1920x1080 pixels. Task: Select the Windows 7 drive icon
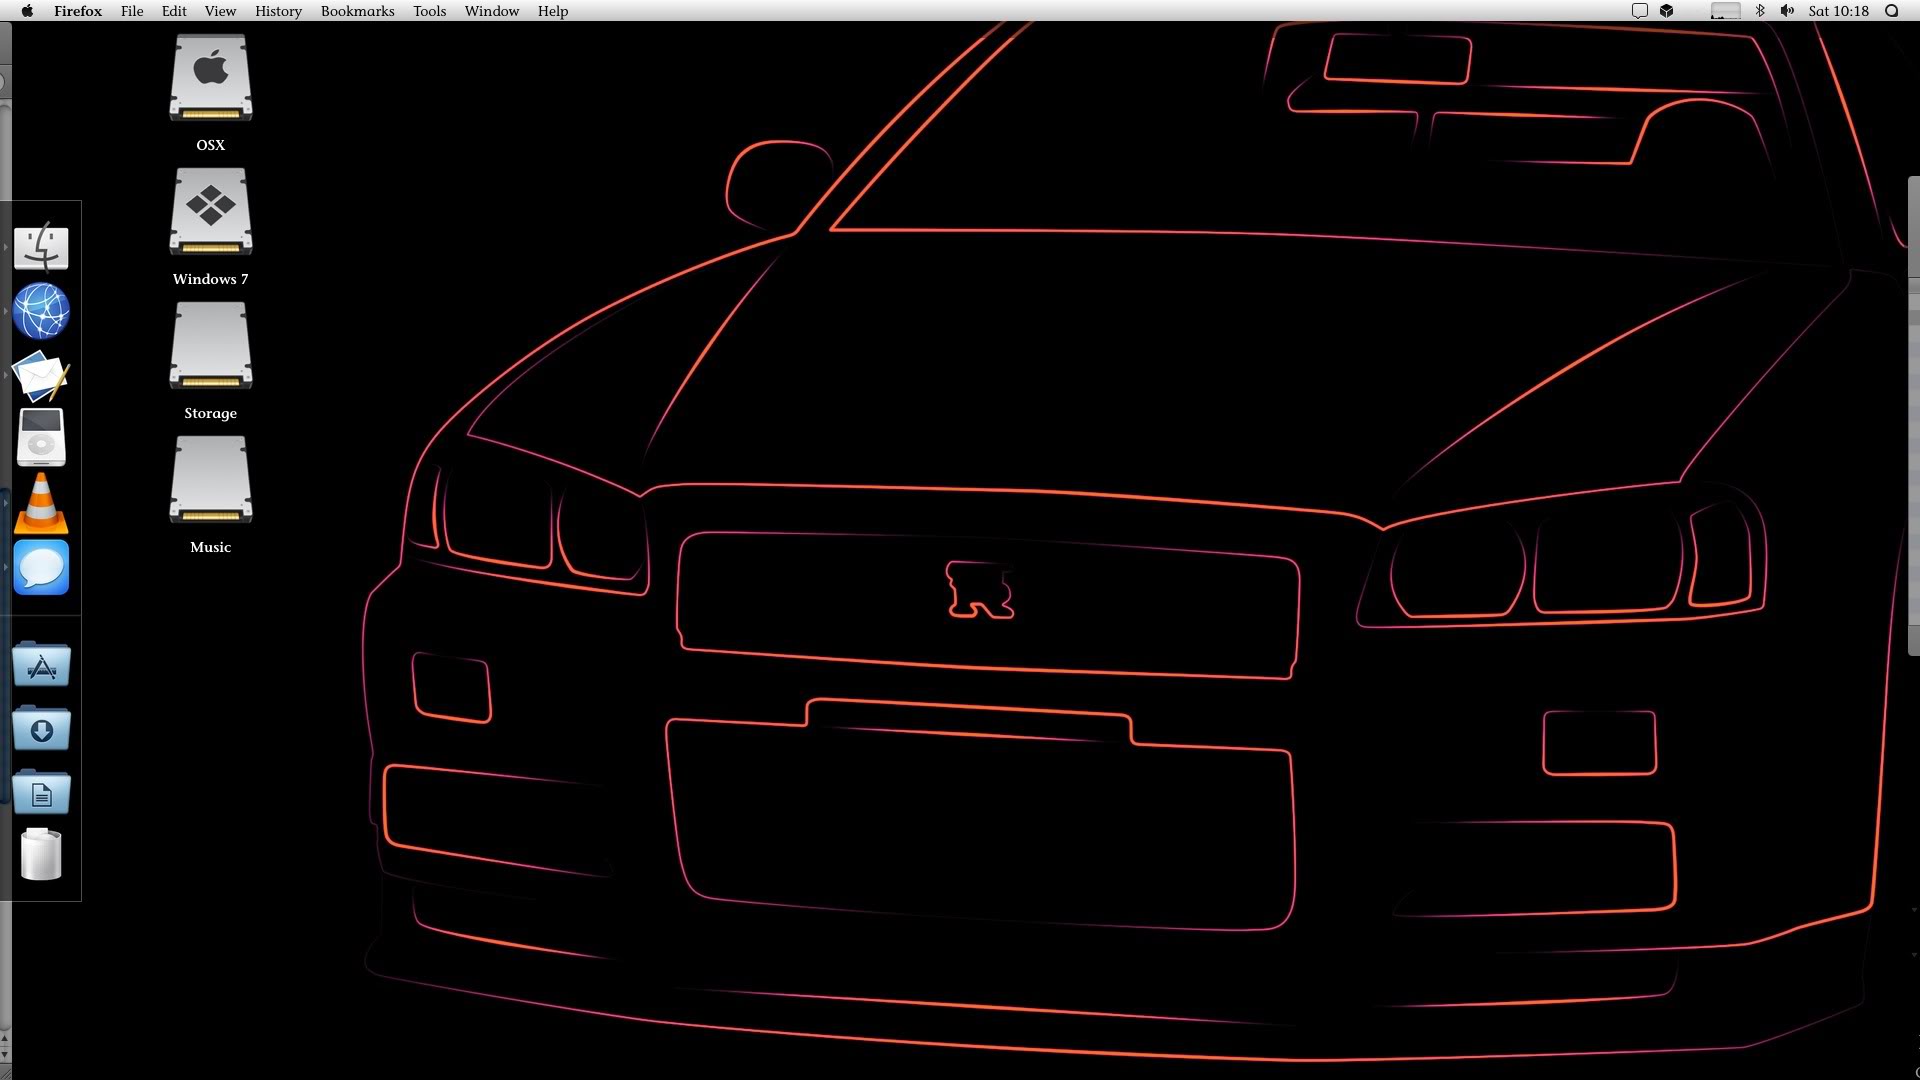(x=210, y=212)
